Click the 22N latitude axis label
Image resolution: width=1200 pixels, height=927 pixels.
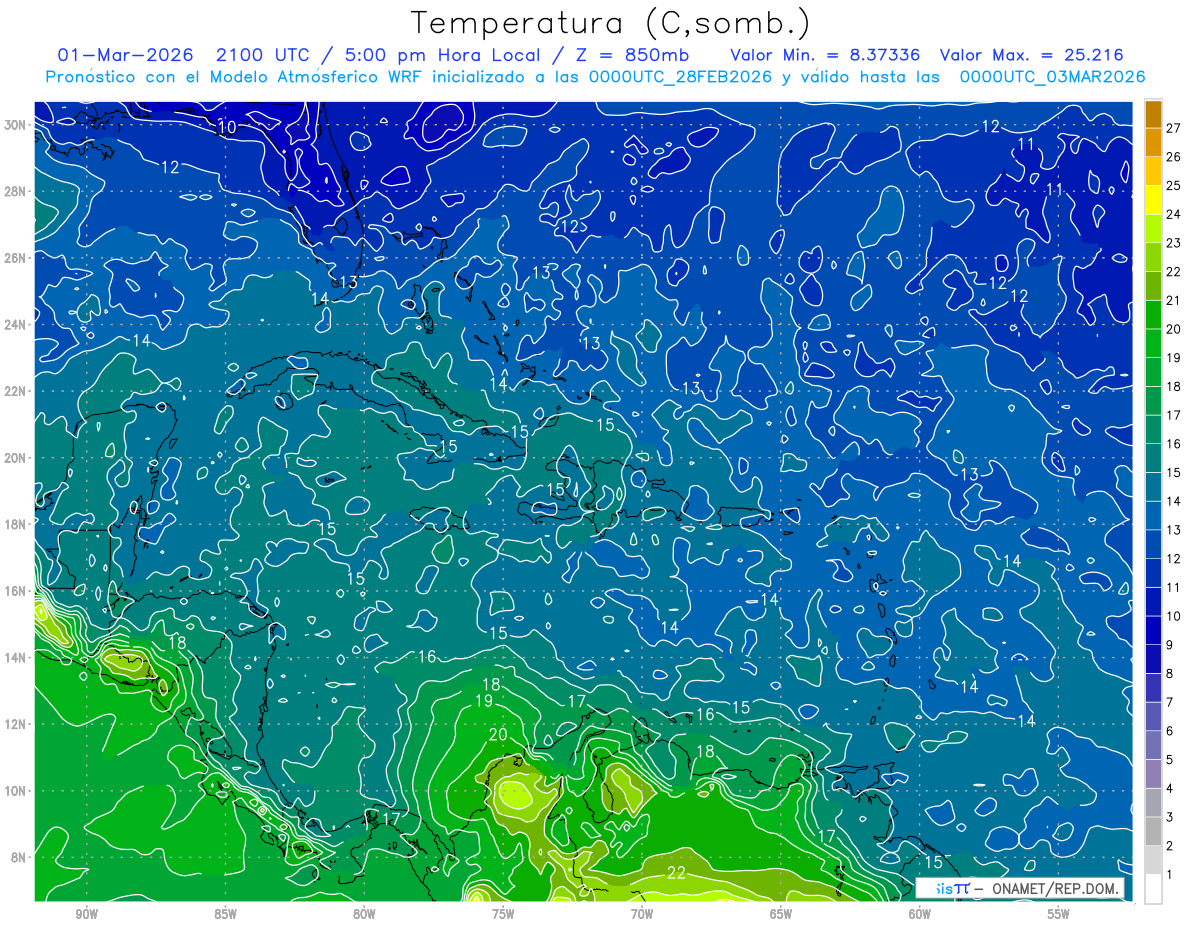pos(16,391)
